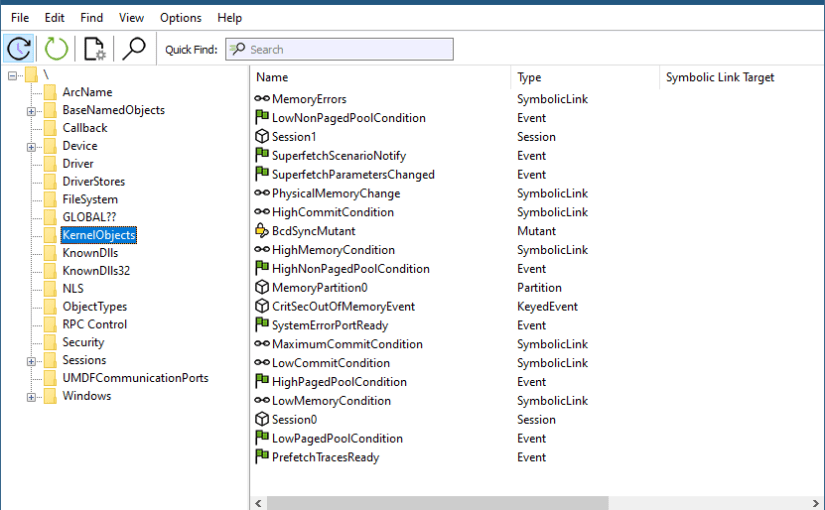
Task: Click the HighNonPagedPoolCondition flag icon
Action: pyautogui.click(x=262, y=268)
